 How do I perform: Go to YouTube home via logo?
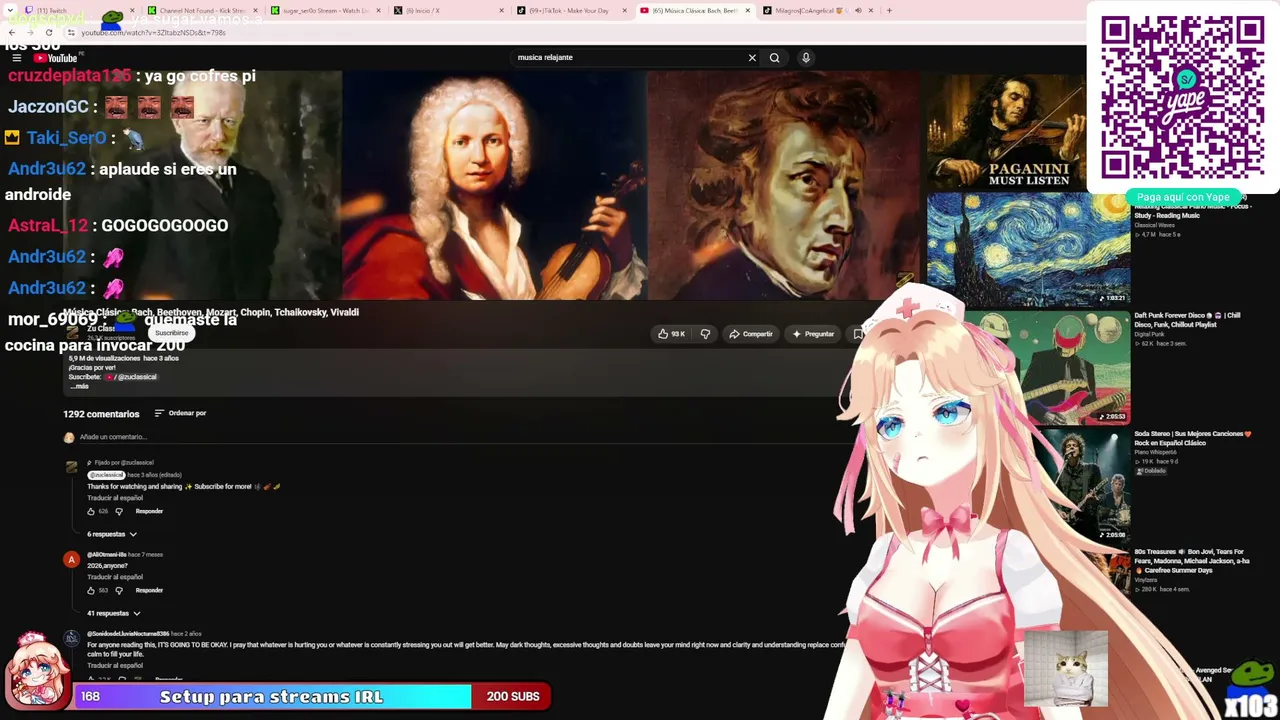pyautogui.click(x=55, y=58)
